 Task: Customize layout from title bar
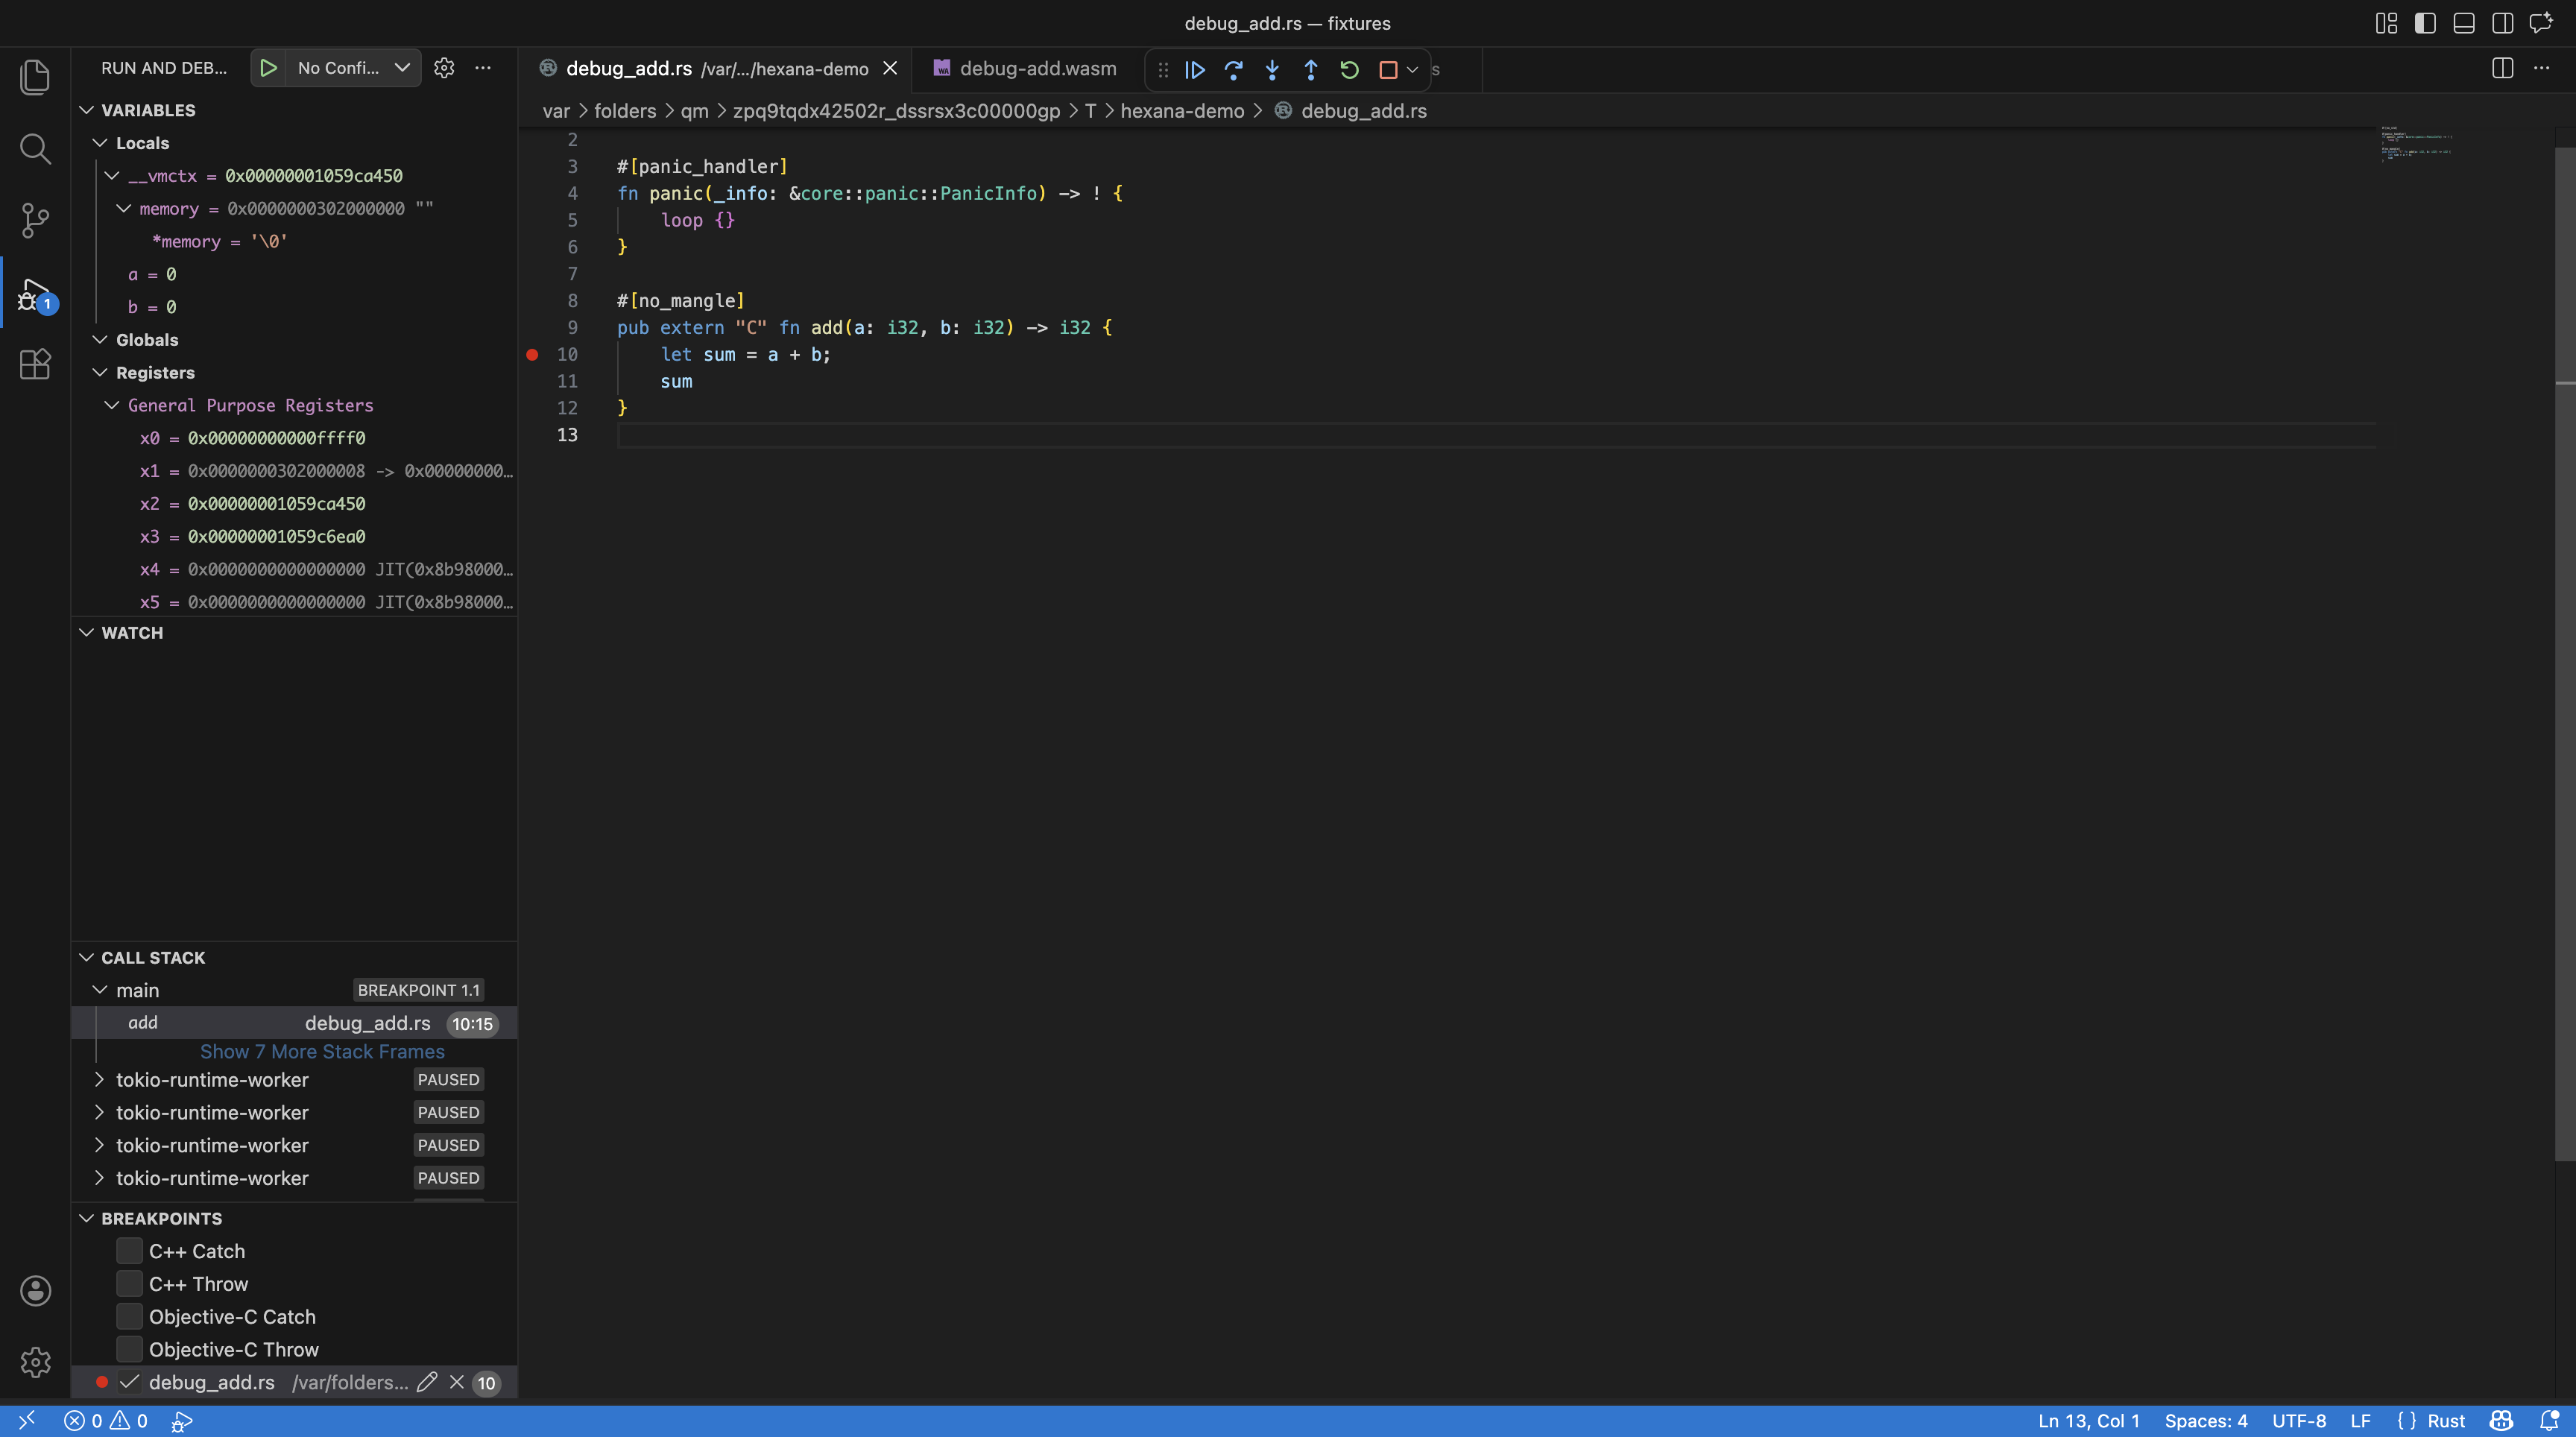[x=2386, y=23]
